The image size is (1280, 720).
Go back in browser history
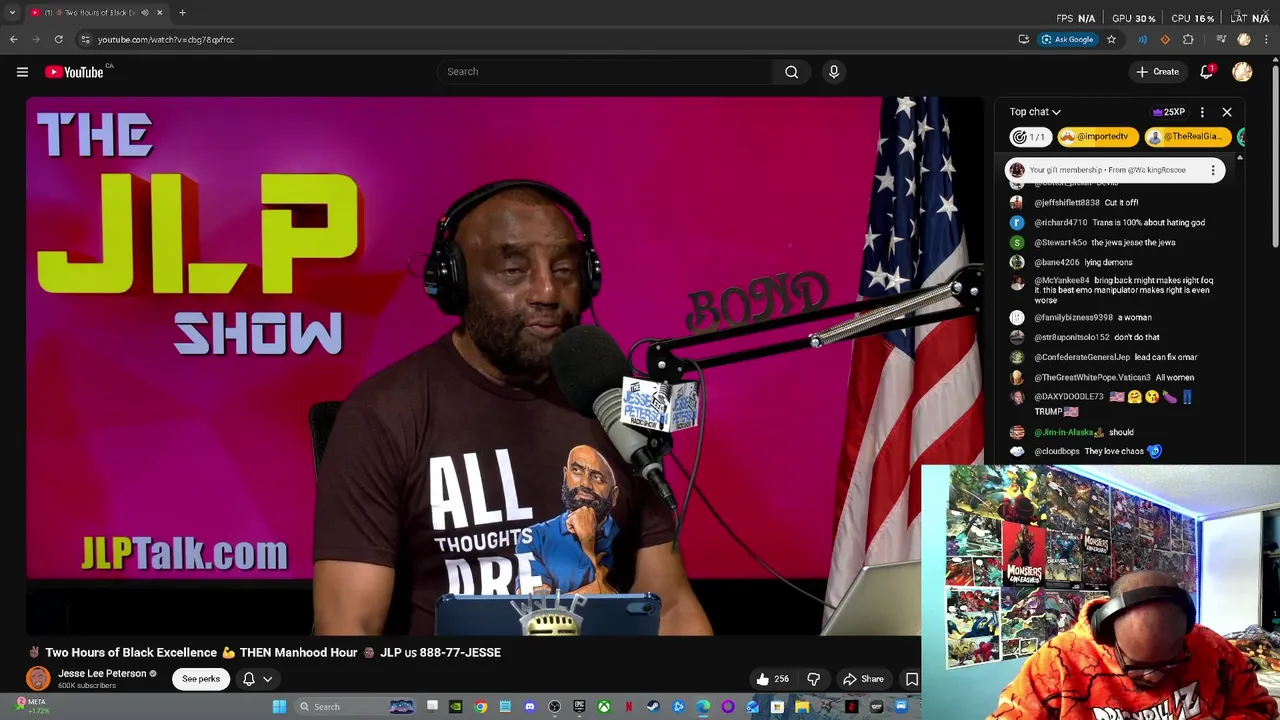pos(13,39)
